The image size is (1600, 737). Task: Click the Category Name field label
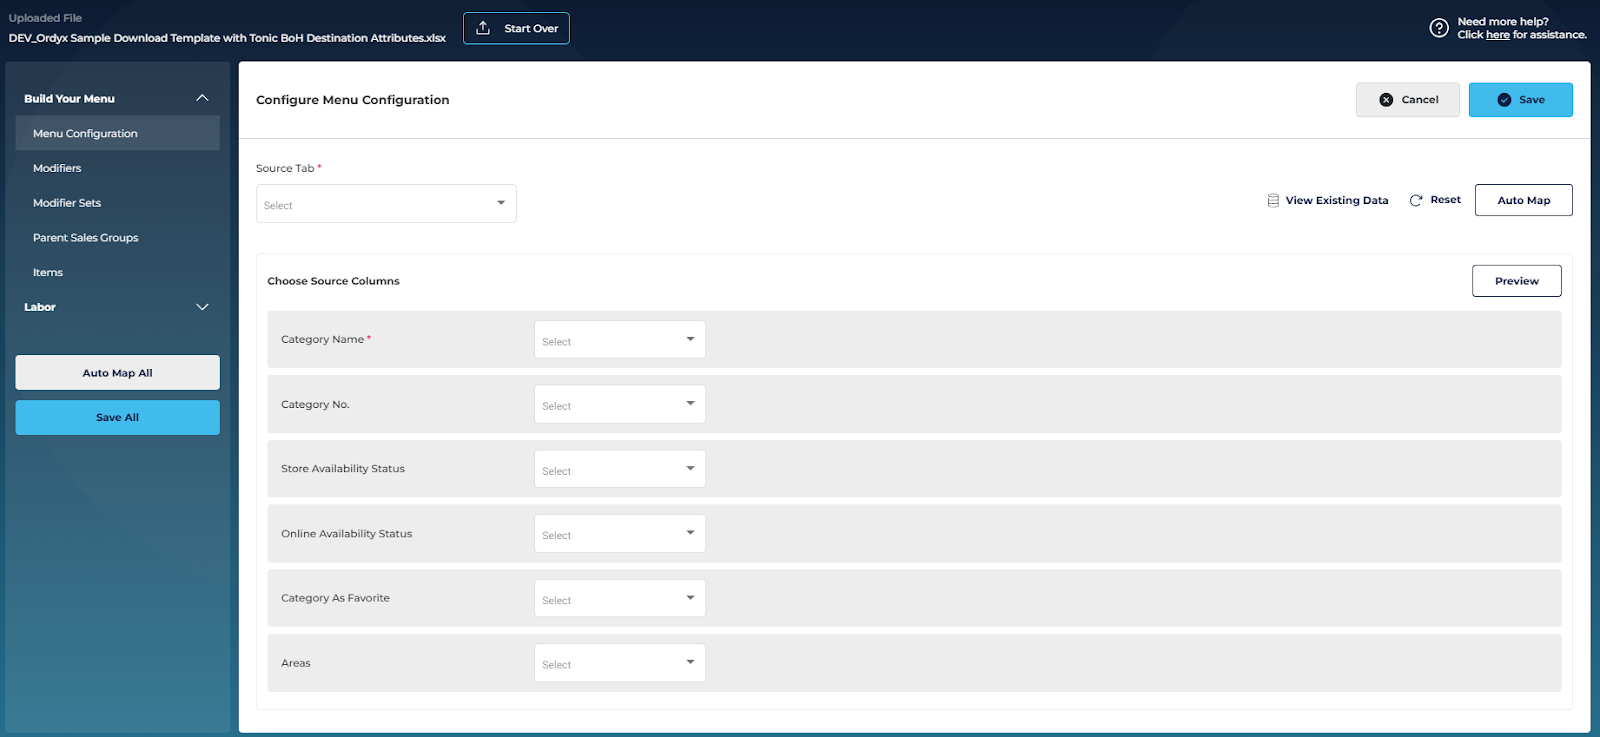pos(322,340)
